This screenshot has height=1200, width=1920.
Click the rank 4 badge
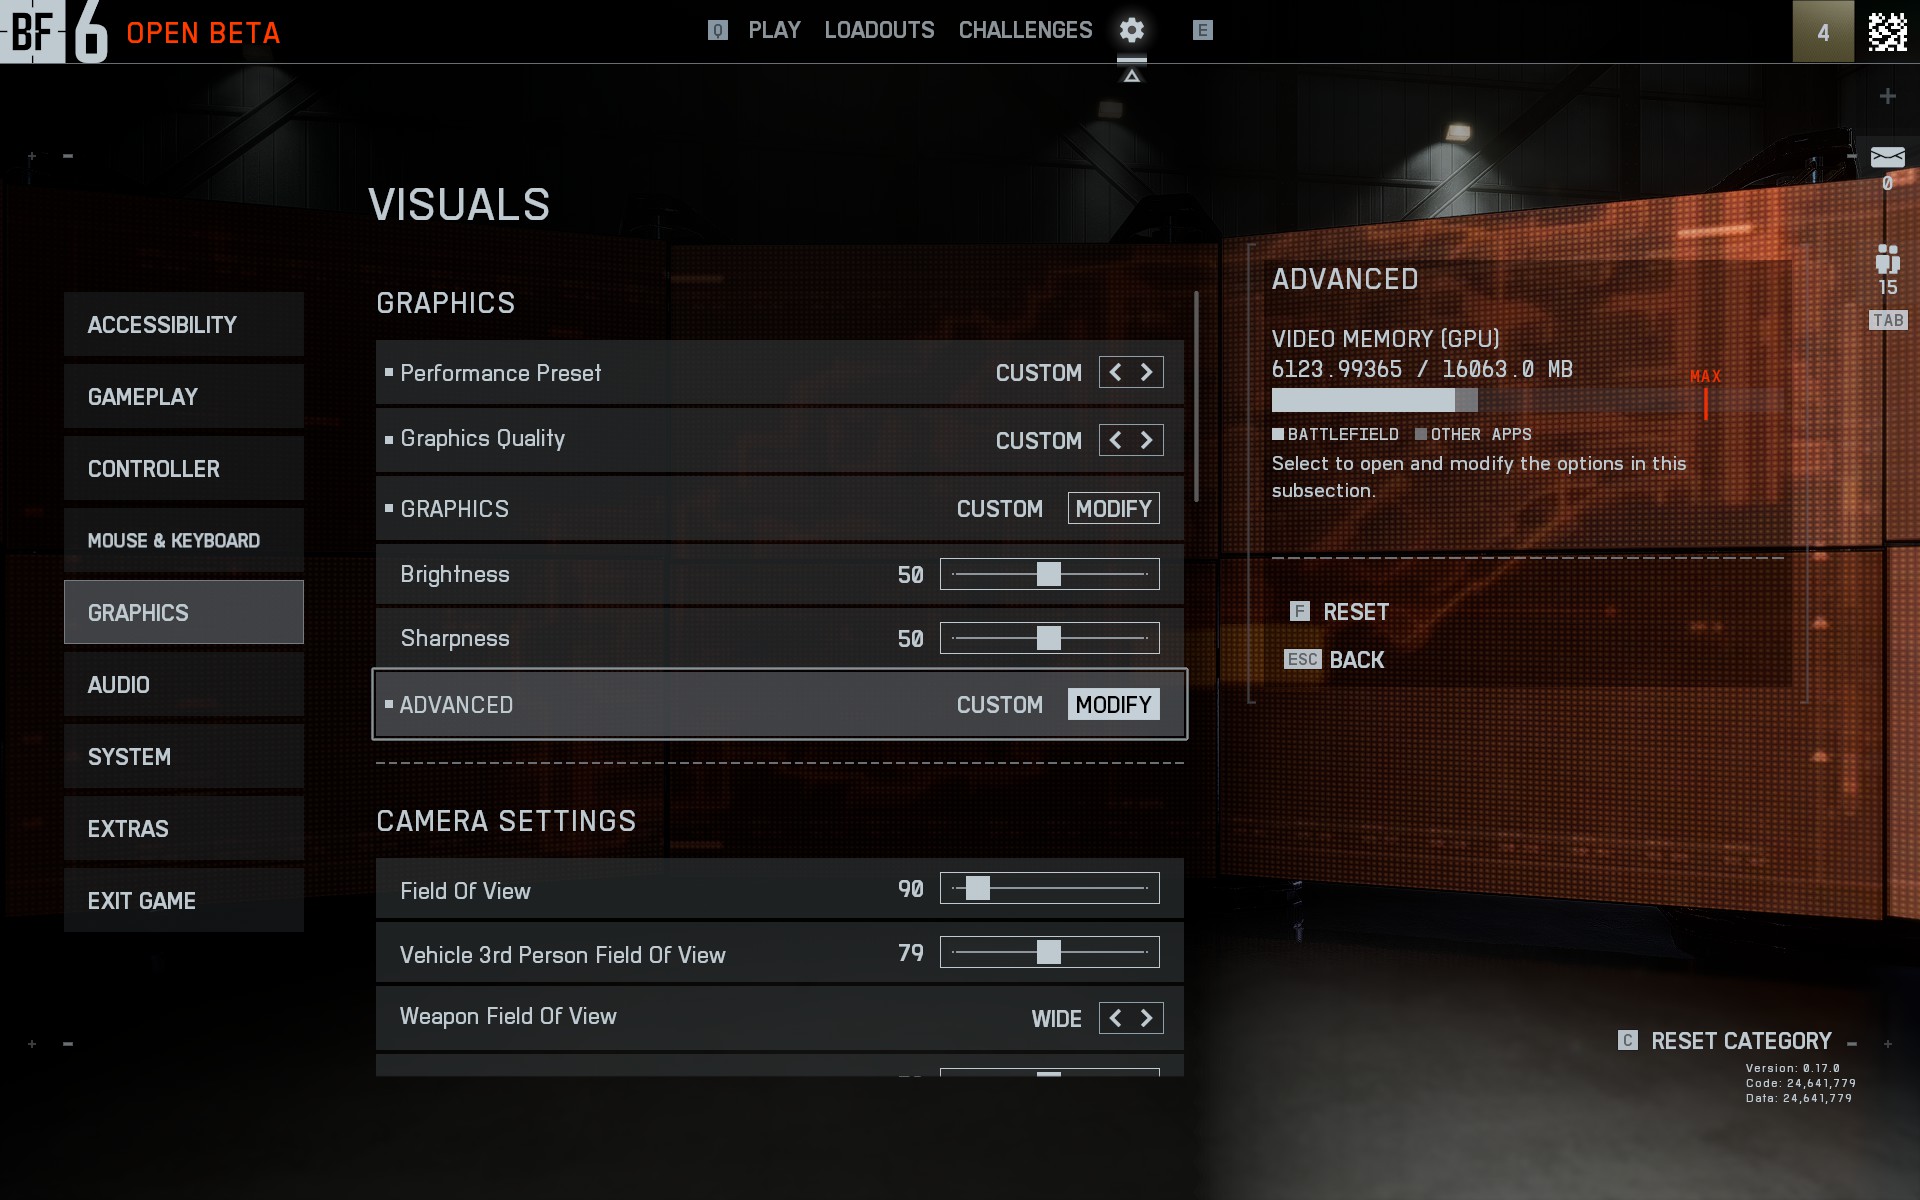pos(1822,32)
